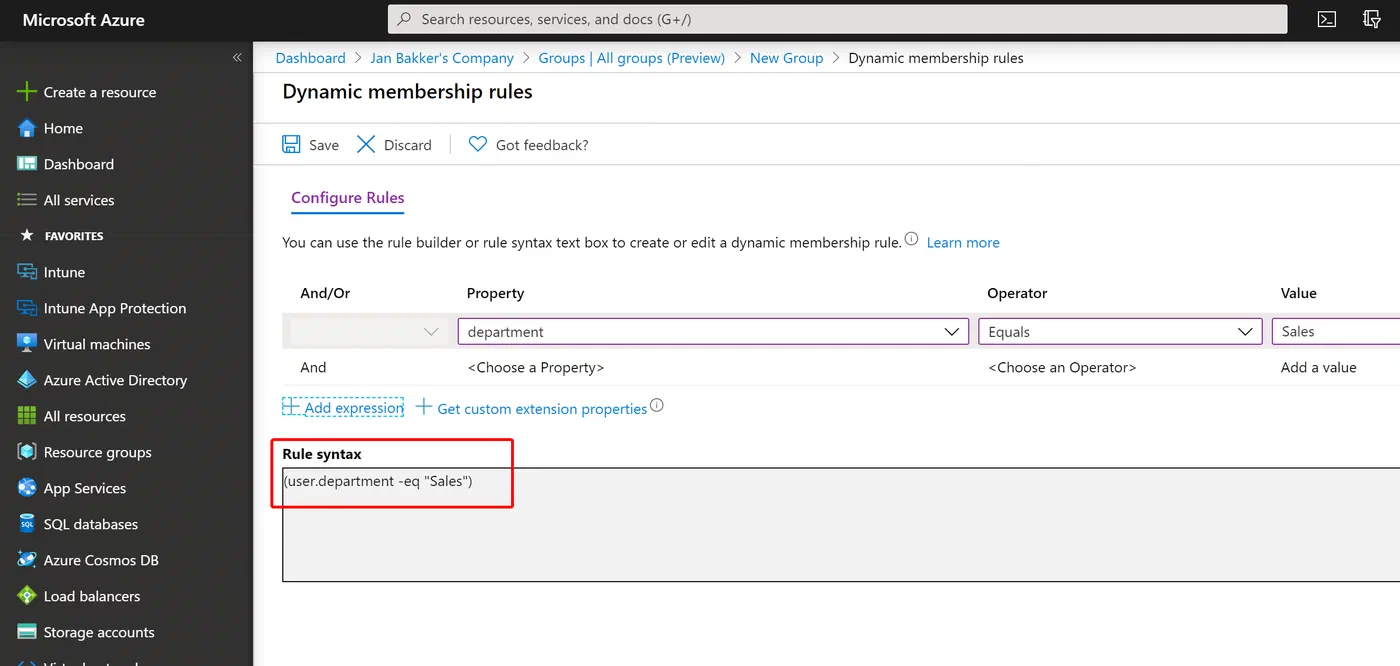1400x666 pixels.
Task: Select Choose a Property placeholder in second row
Action: click(x=536, y=367)
